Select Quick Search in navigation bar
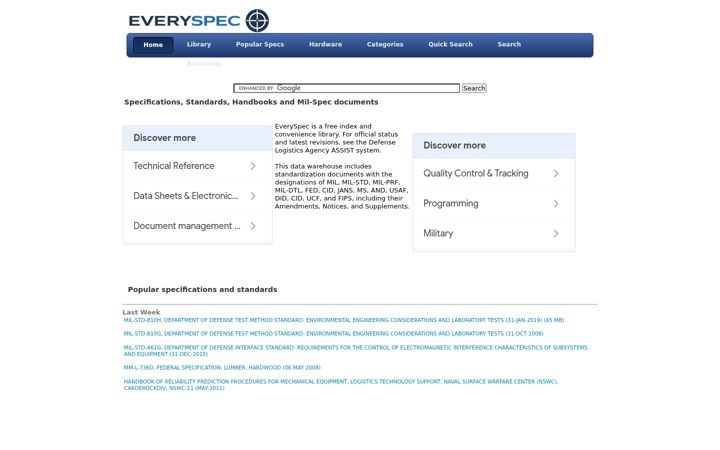Viewport: 720px width, 450px height. tap(450, 45)
